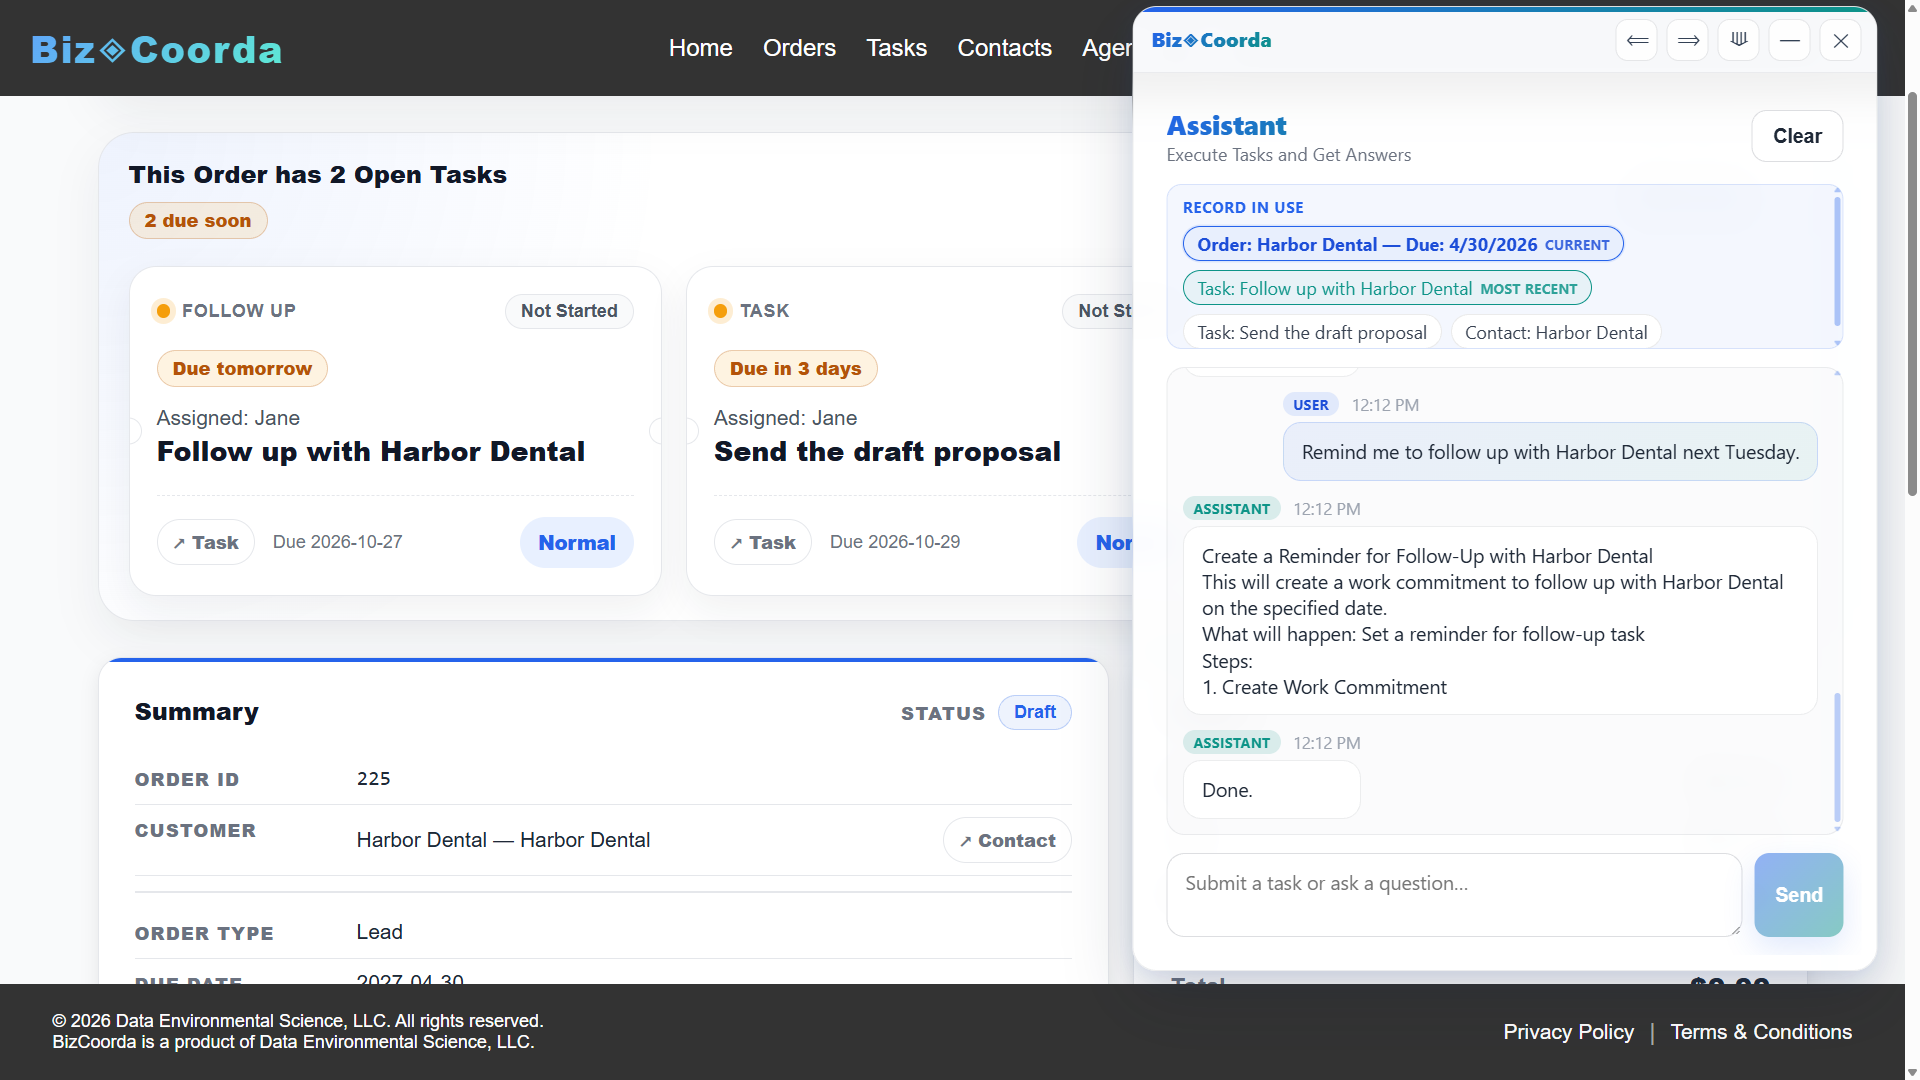Open the Contacts menu item
This screenshot has width=1920, height=1080.
pyautogui.click(x=1004, y=48)
